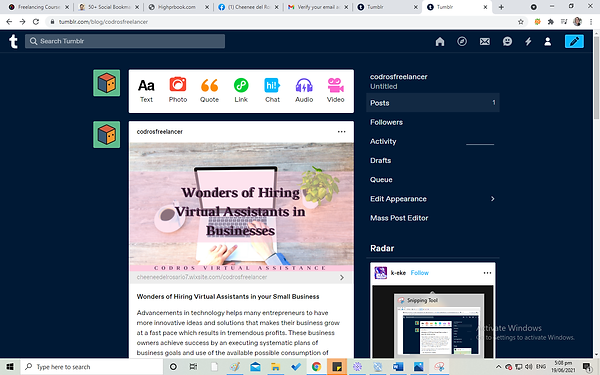Click the blue pencil compose button

pos(574,41)
